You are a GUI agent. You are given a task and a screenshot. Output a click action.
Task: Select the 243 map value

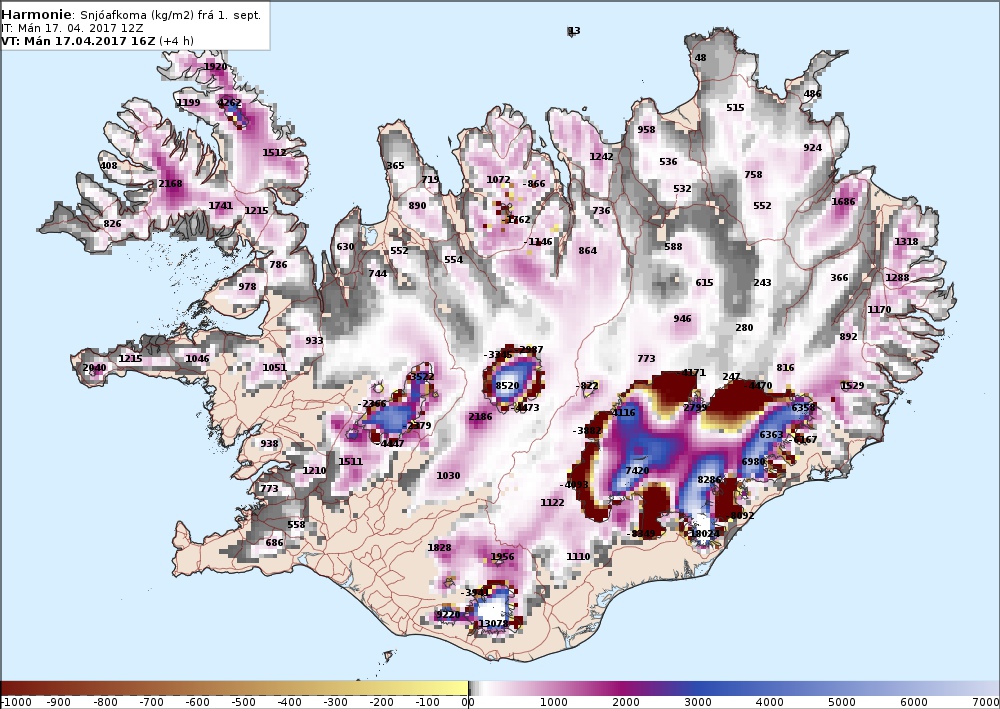pyautogui.click(x=763, y=282)
